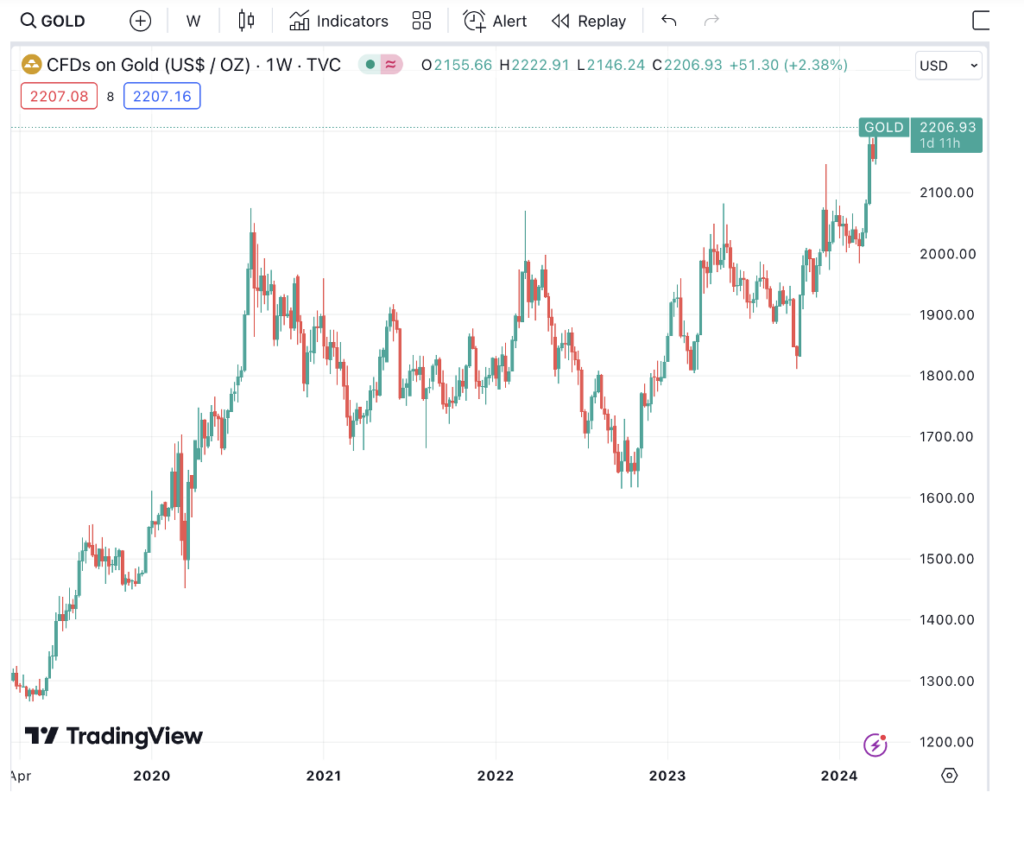This screenshot has width=1024, height=843.
Task: Open chart settings hexagon icon
Action: pyautogui.click(x=949, y=775)
